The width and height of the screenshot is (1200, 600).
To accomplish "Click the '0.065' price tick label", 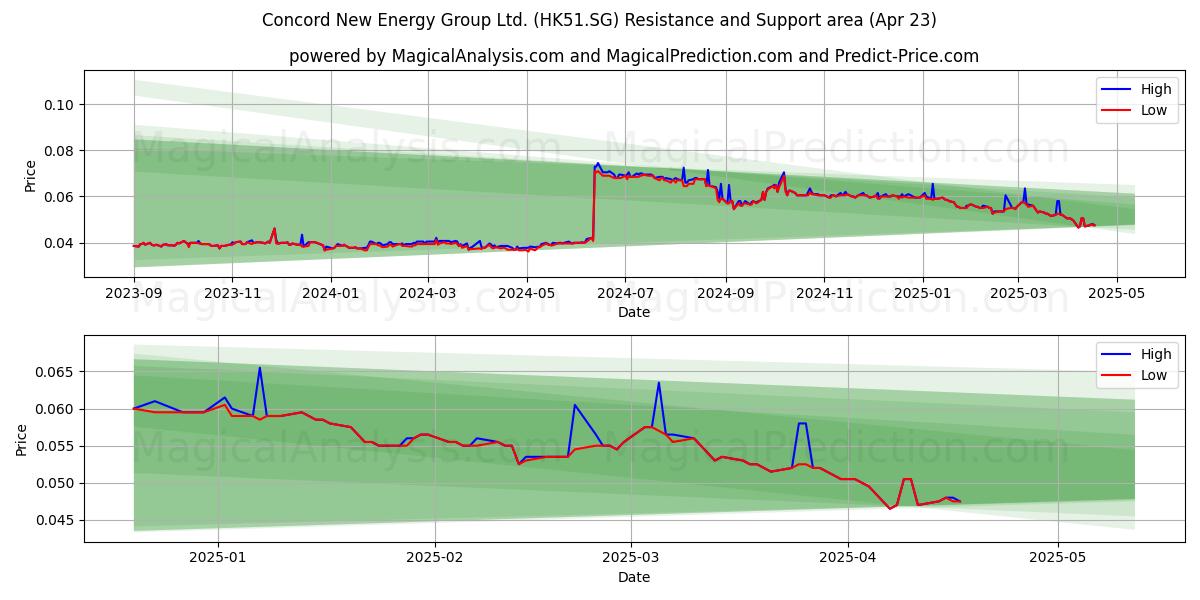I will click(x=56, y=372).
